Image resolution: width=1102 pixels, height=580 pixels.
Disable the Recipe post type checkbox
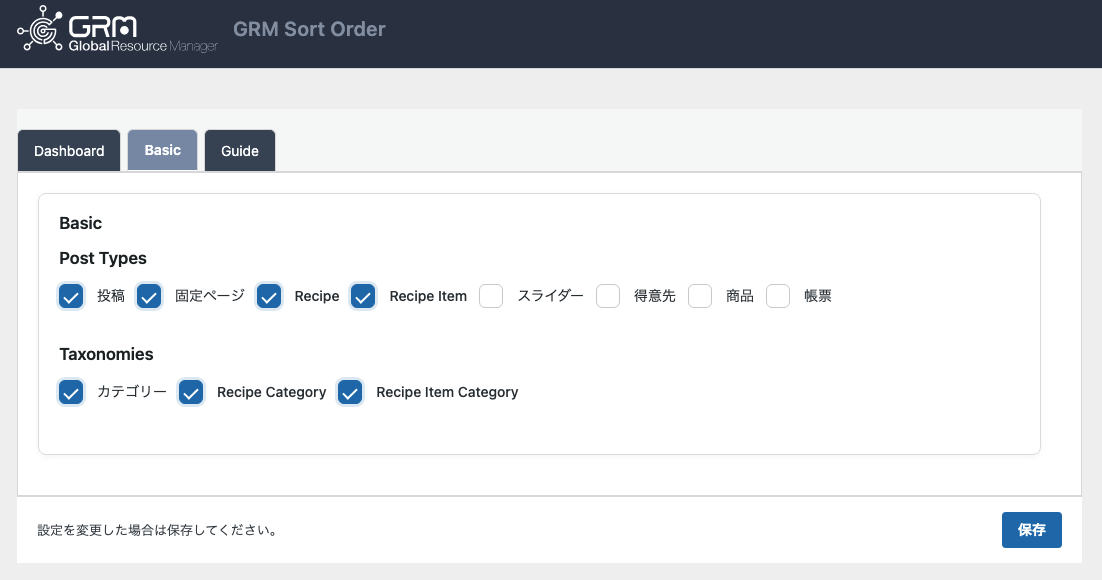point(269,296)
